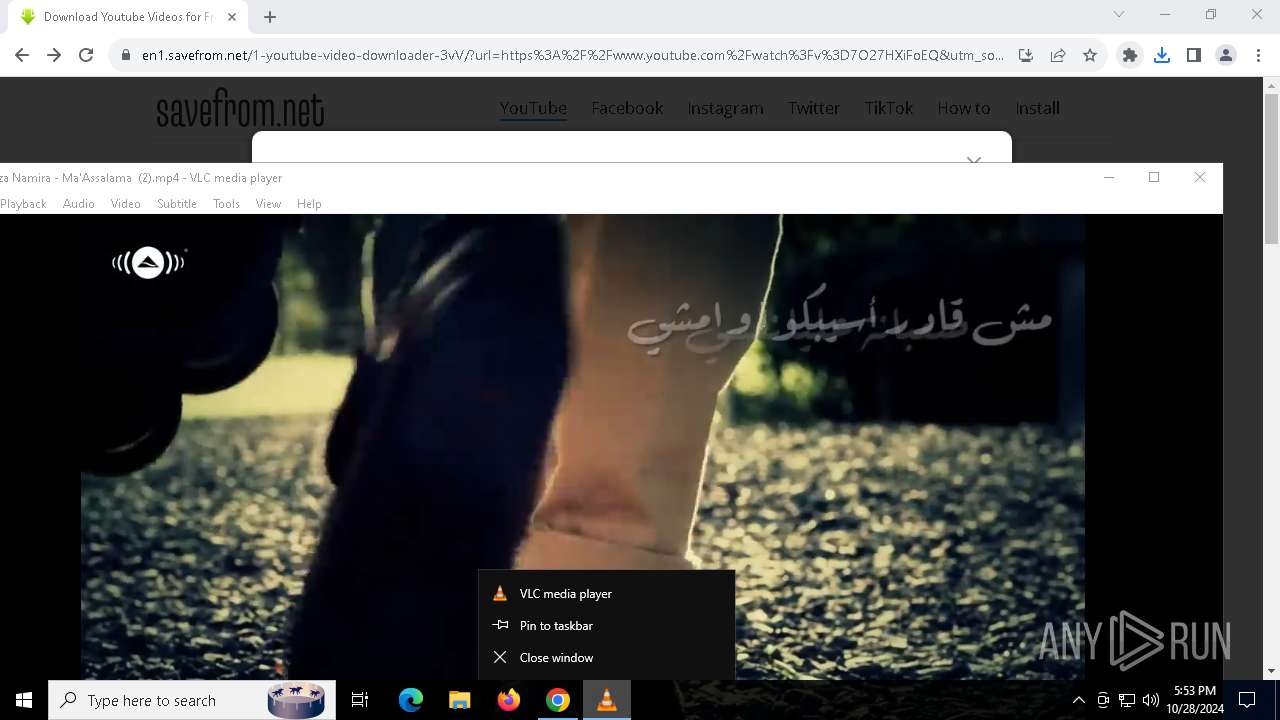Go back in Chrome browser
This screenshot has height=720, width=1280.
coord(22,55)
